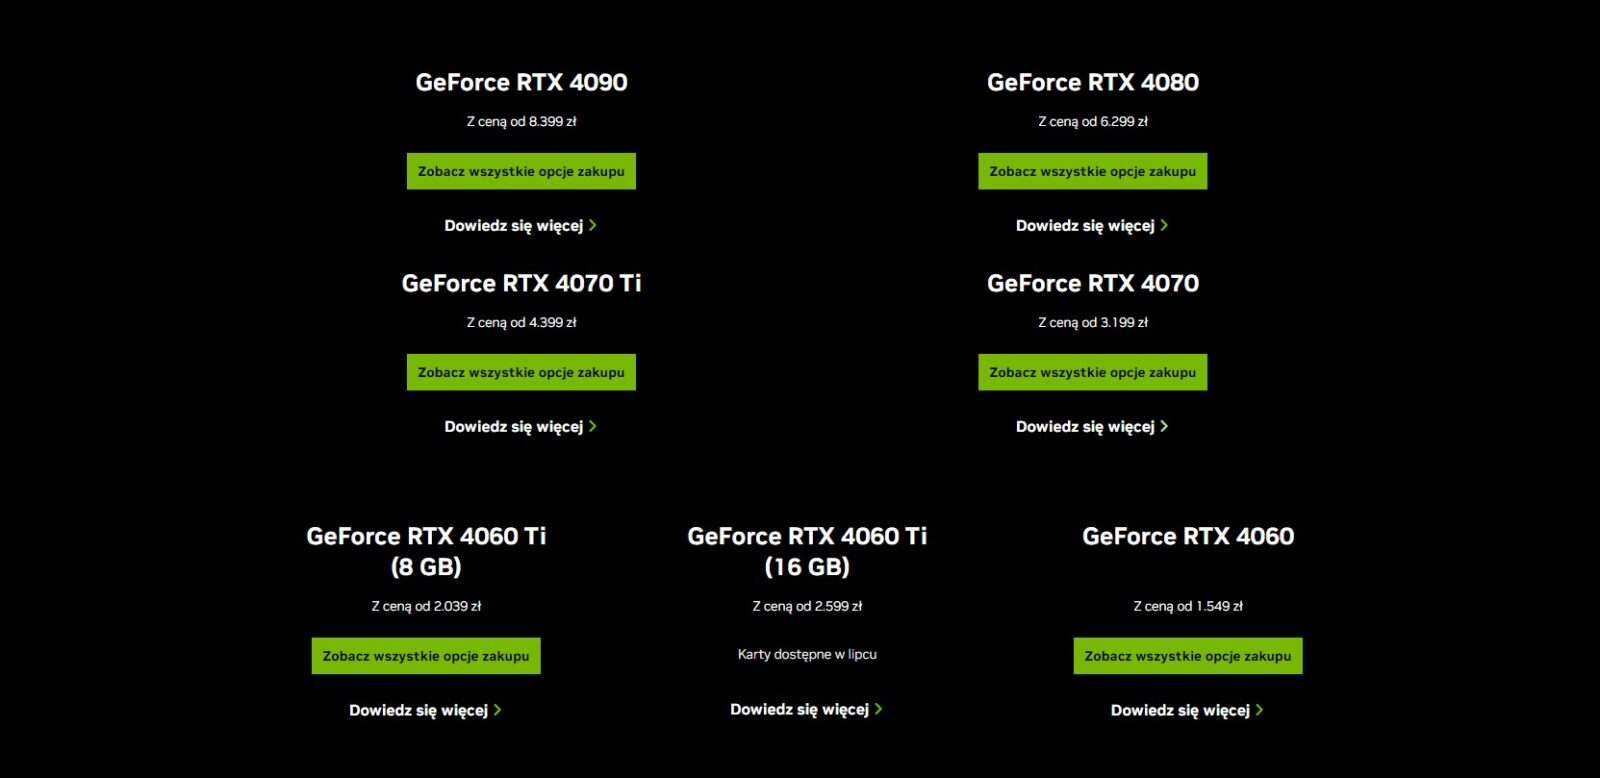Click the green chevron arrow under RTX 4070
Screen dimensions: 1600x778
coord(1164,427)
